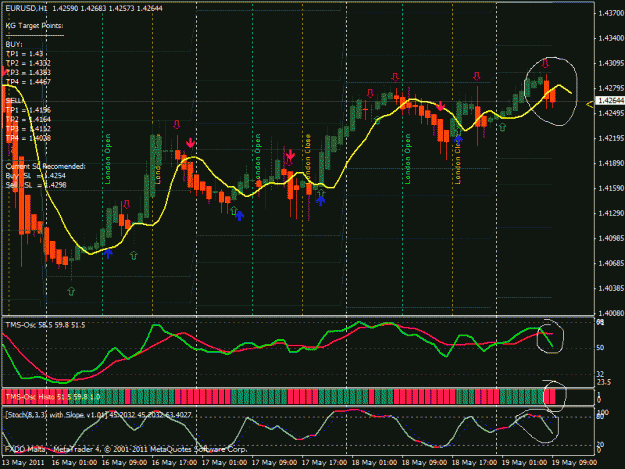The image size is (625, 469).
Task: Click the 1.41890 price scale label
Action: click(x=610, y=163)
